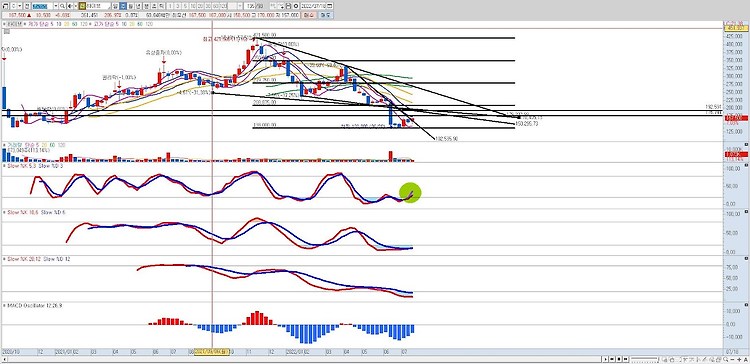This screenshot has width=750, height=364.
Task: Click the MACD Oscillator 12,26,9 label
Action: 33,305
